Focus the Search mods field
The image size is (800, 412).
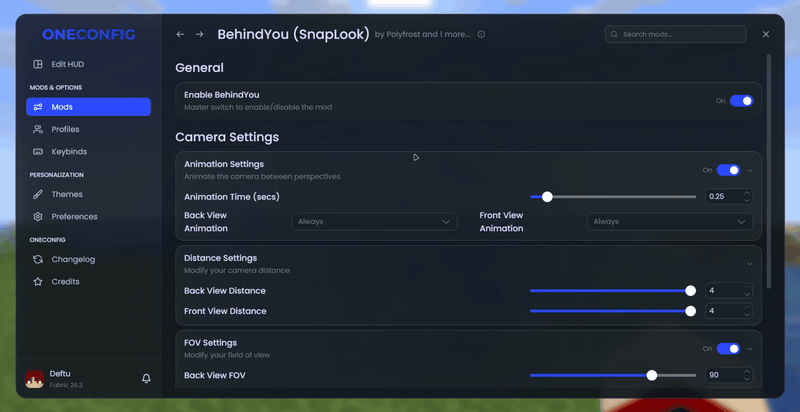pyautogui.click(x=676, y=35)
